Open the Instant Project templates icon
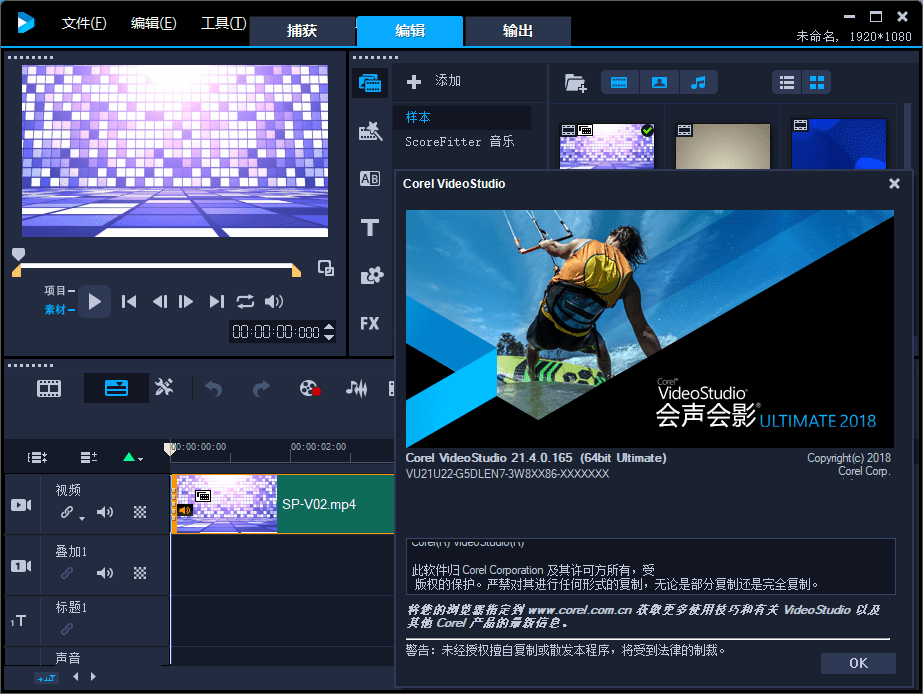Viewport: 923px width, 694px height. pyautogui.click(x=370, y=131)
